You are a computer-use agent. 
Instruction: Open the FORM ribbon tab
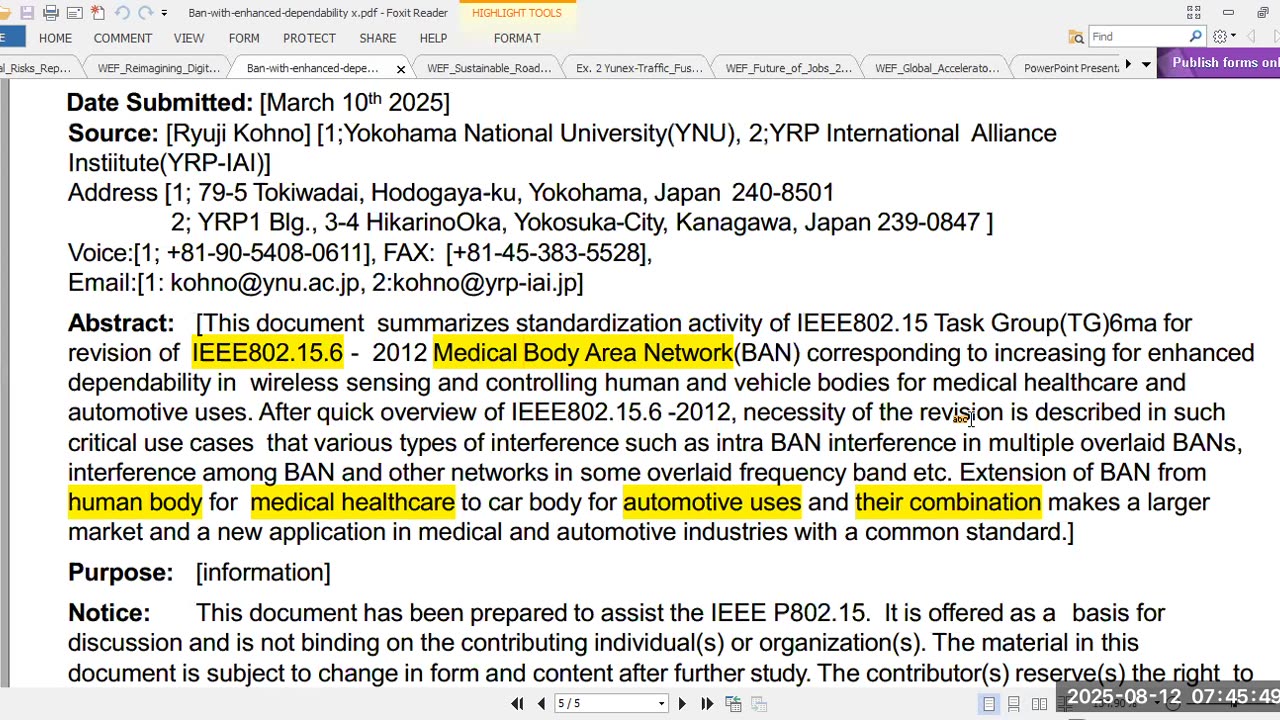click(244, 38)
